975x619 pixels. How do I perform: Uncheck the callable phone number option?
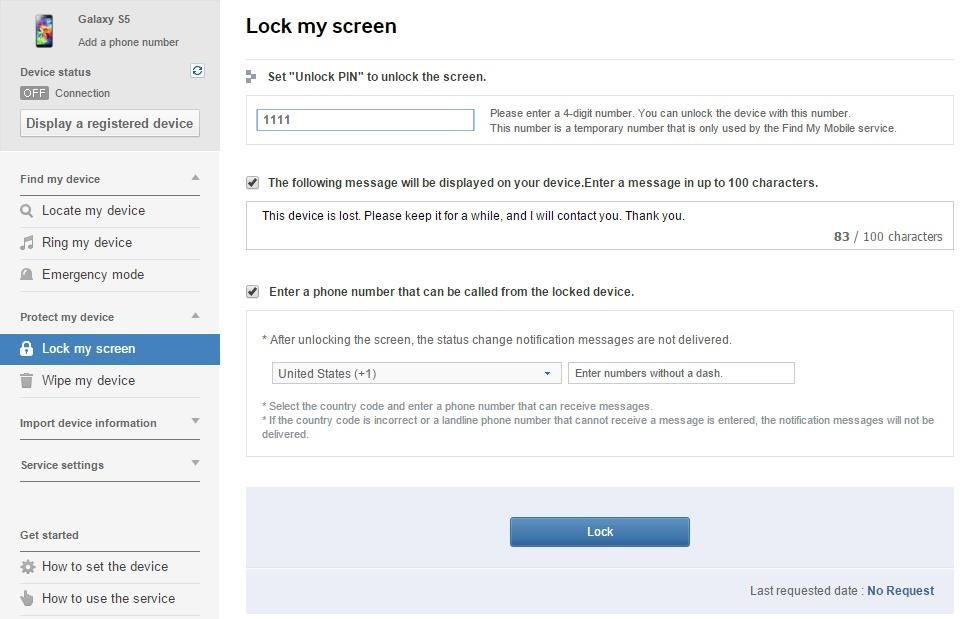point(250,291)
